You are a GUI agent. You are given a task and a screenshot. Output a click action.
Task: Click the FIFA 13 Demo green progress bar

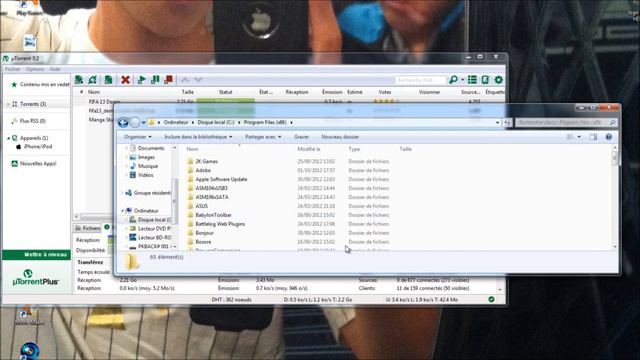coord(226,101)
